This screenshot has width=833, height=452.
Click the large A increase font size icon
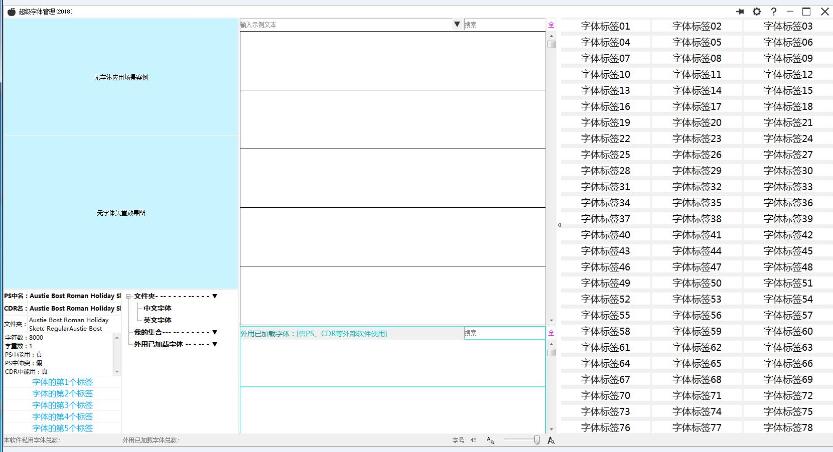551,440
